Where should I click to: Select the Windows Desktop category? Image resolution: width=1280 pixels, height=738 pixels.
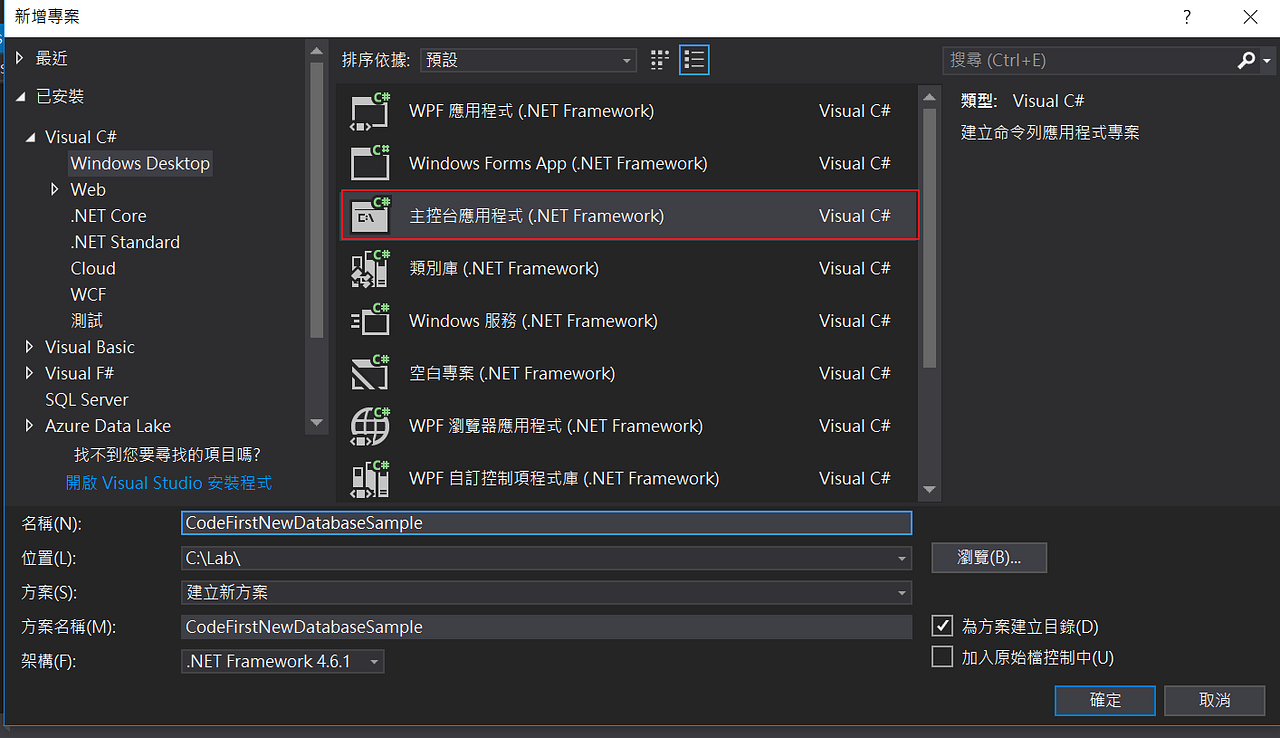click(140, 163)
